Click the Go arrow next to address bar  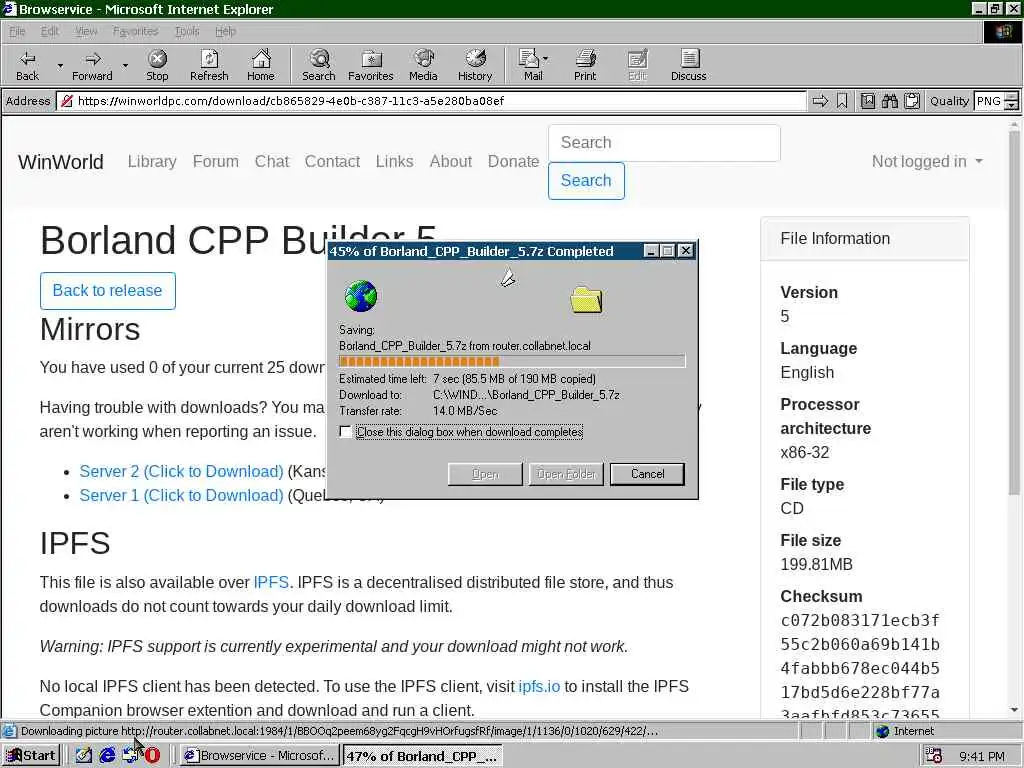[x=820, y=101]
